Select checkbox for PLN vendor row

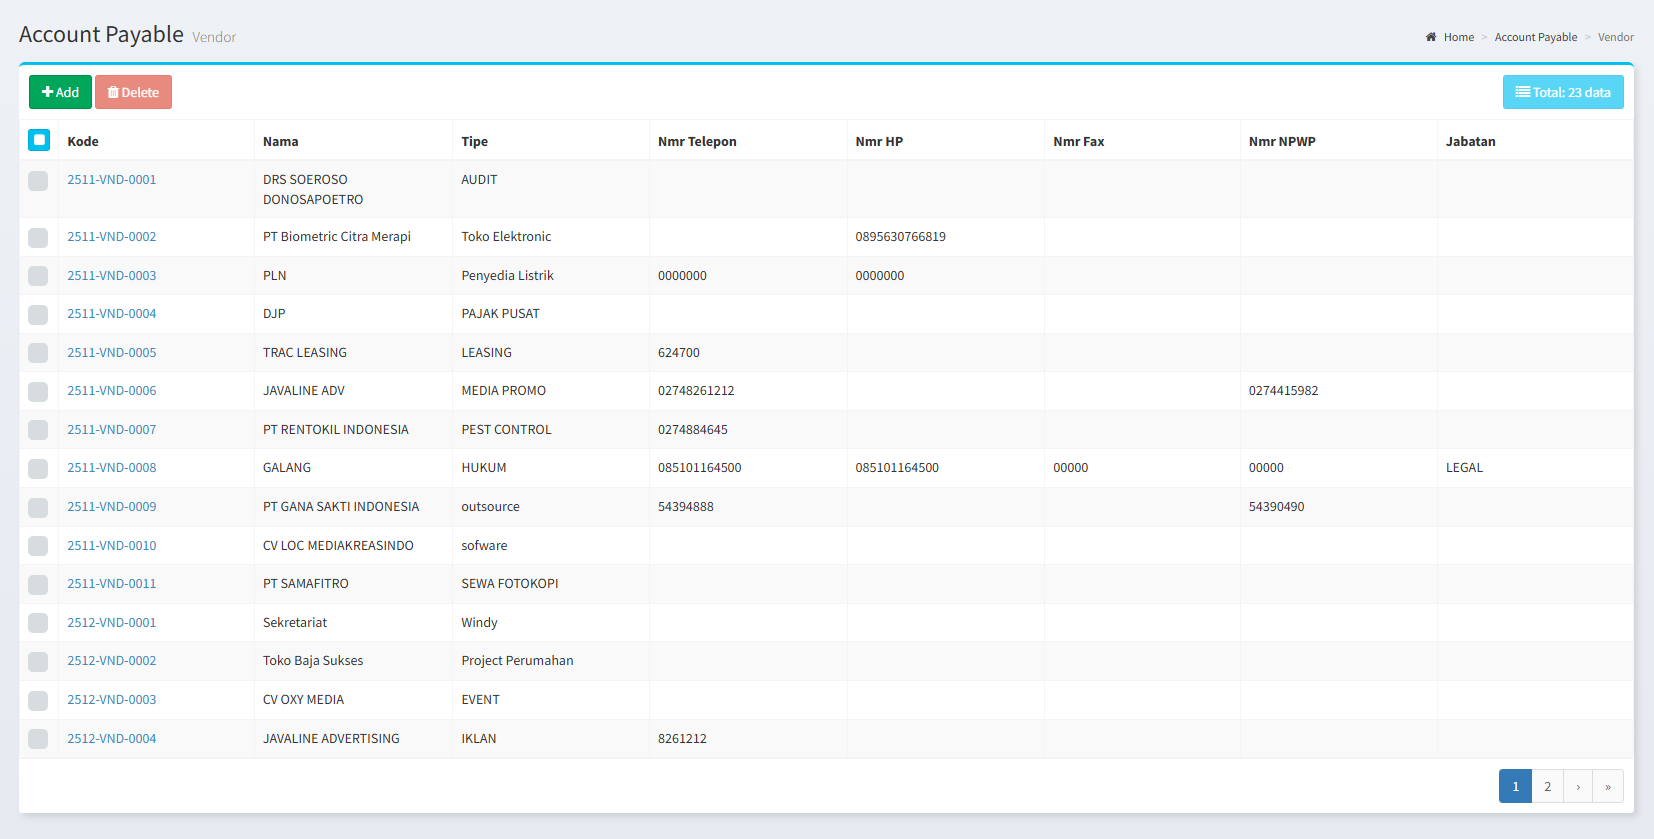[x=38, y=276]
